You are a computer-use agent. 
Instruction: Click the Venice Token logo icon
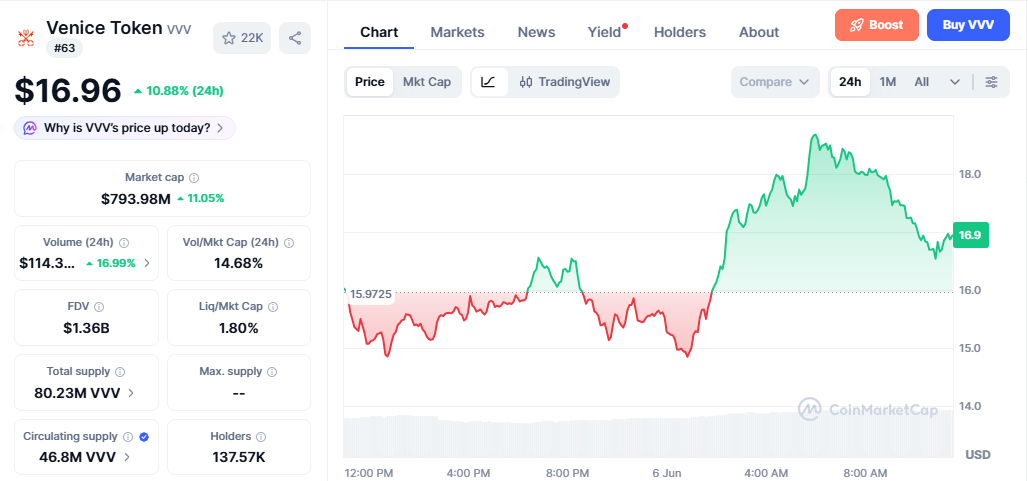point(25,38)
